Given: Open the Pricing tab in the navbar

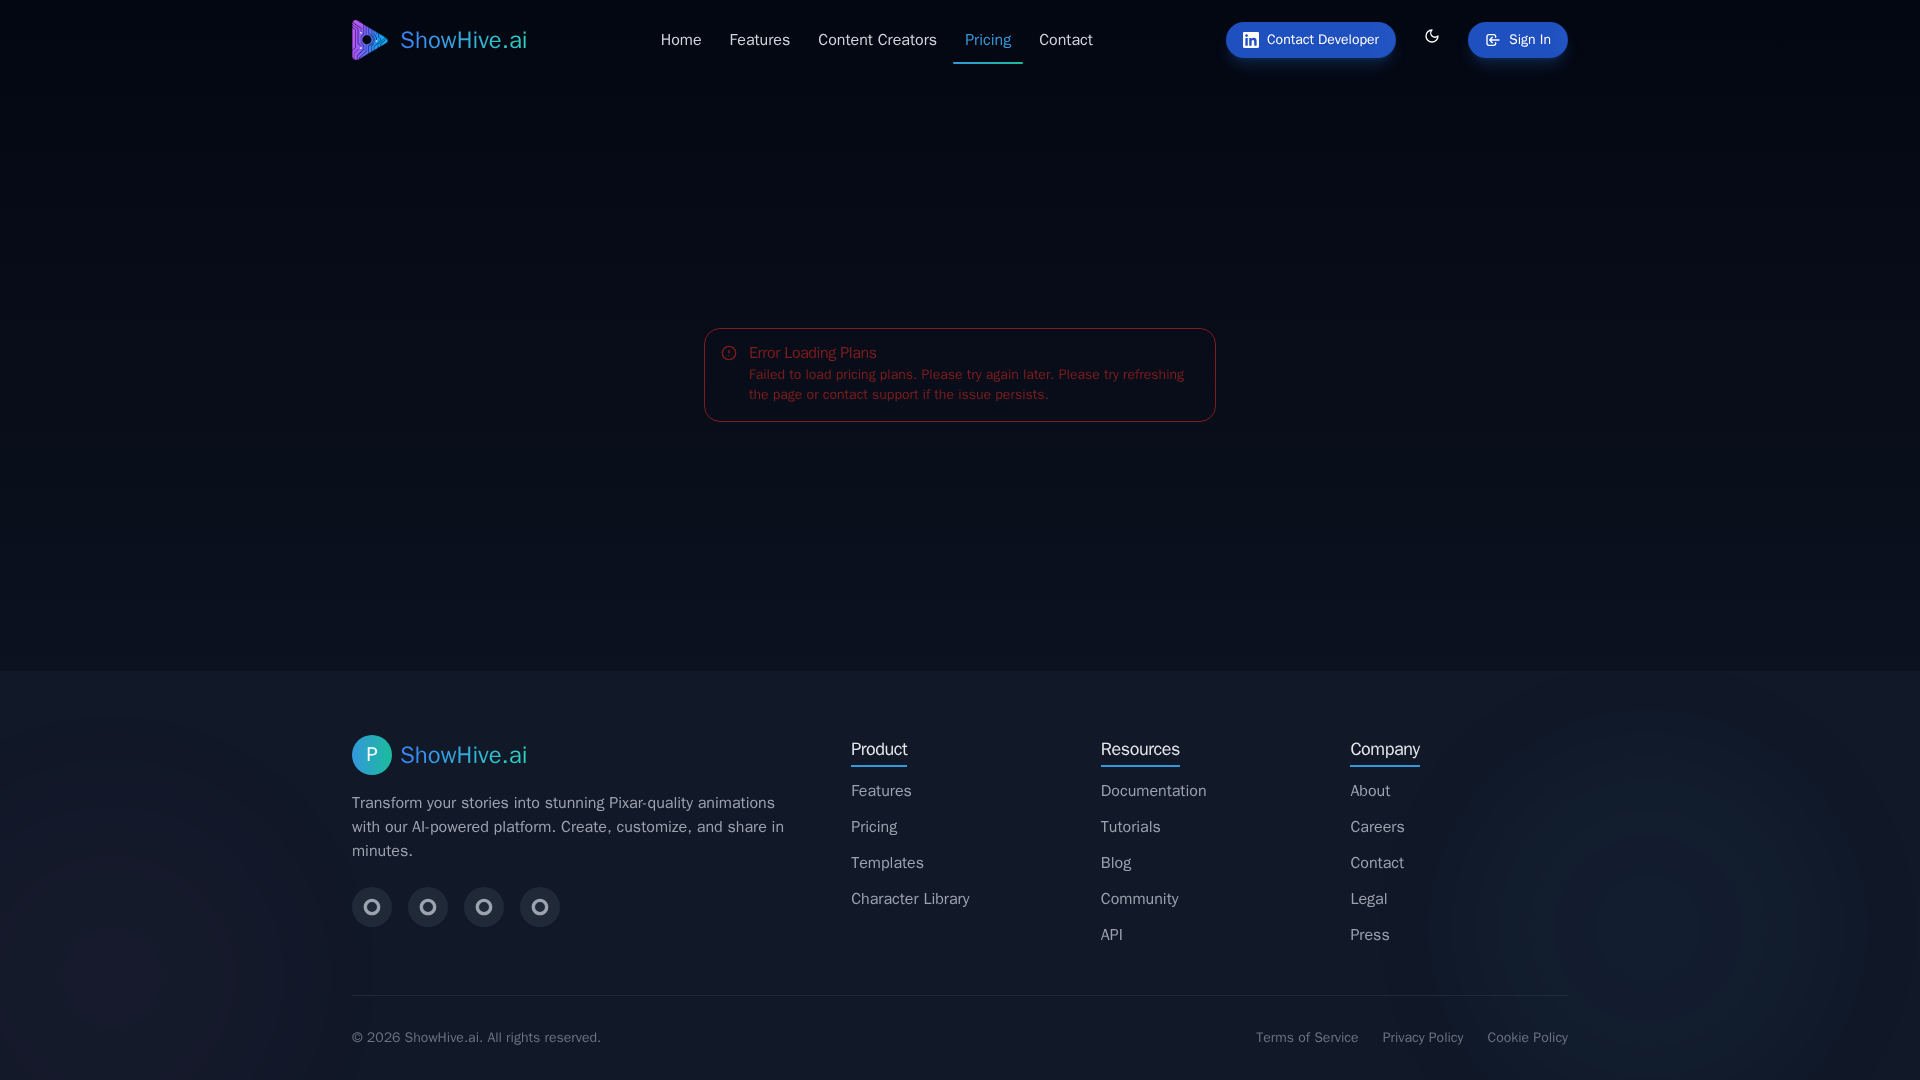Looking at the screenshot, I should [x=987, y=40].
